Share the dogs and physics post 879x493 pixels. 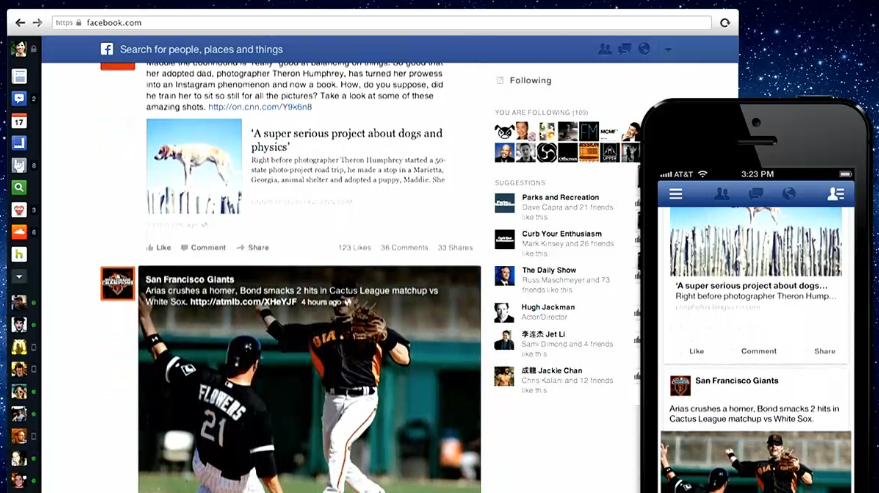point(253,248)
